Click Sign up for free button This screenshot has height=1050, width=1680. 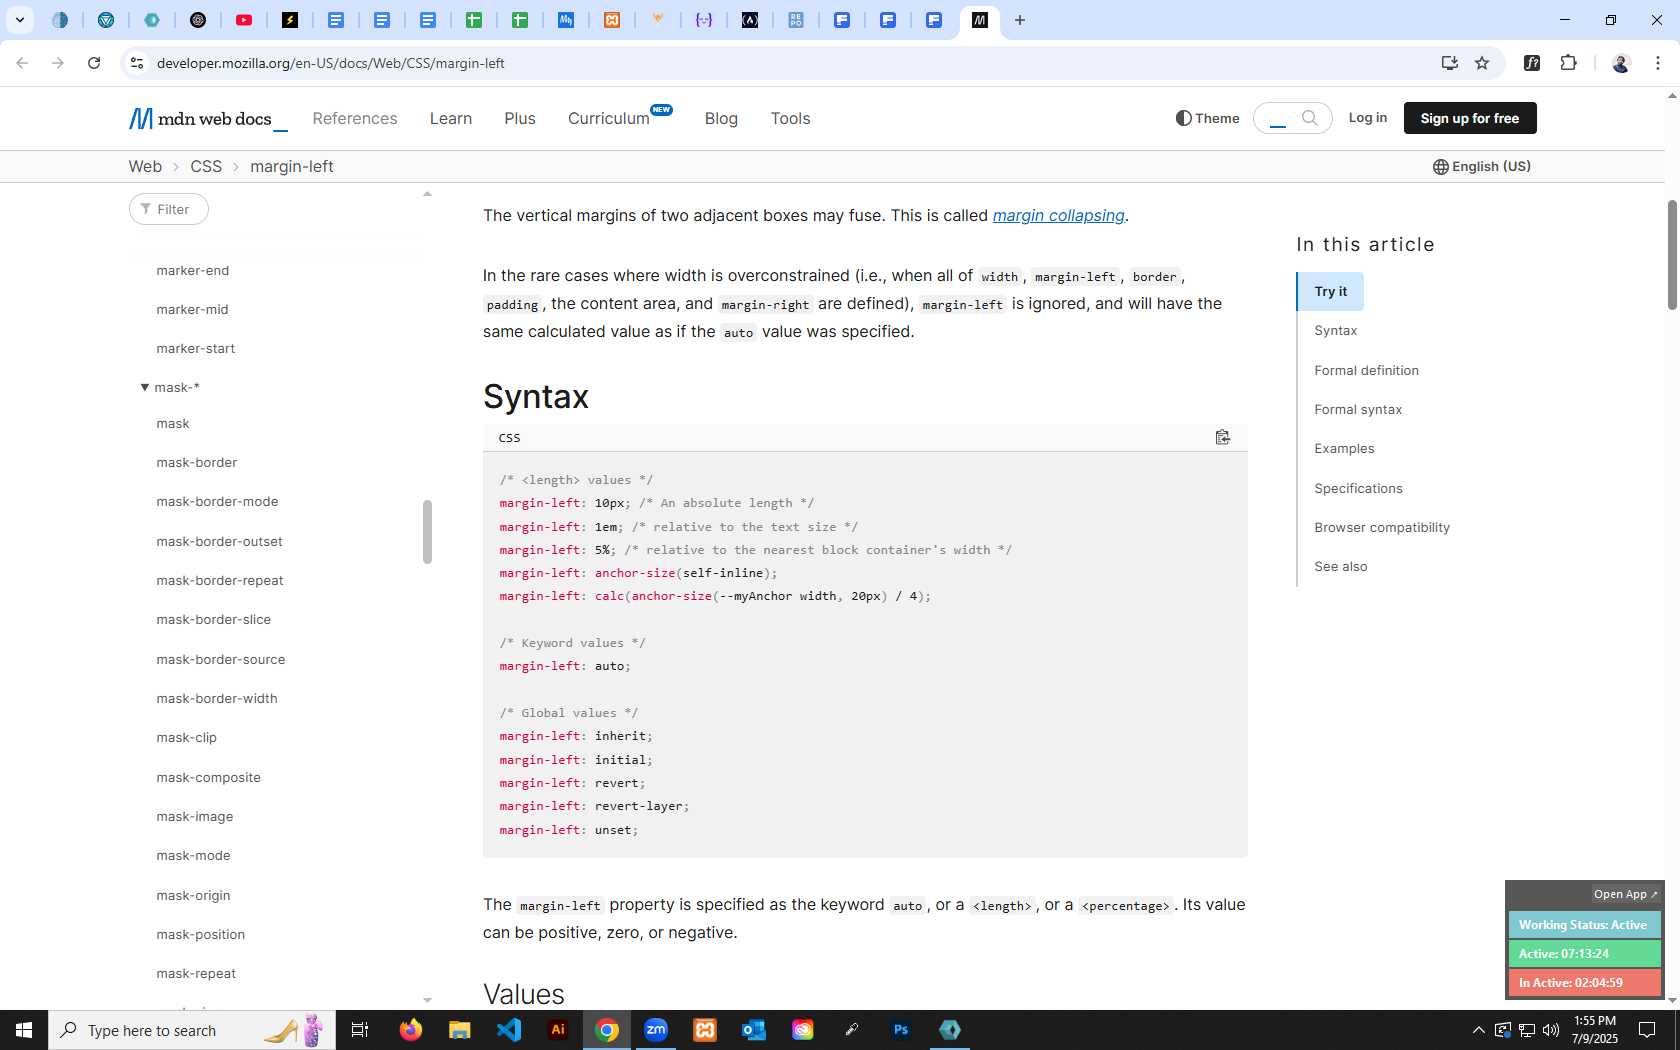click(x=1470, y=118)
